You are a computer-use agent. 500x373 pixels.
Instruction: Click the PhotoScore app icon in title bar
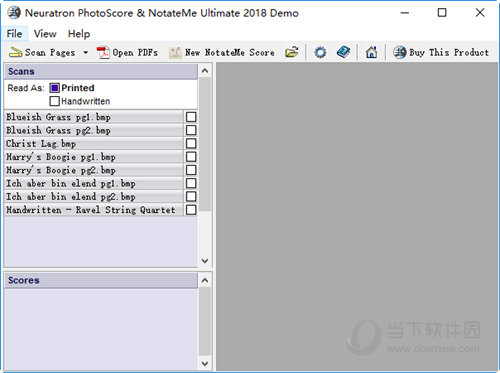[x=14, y=13]
